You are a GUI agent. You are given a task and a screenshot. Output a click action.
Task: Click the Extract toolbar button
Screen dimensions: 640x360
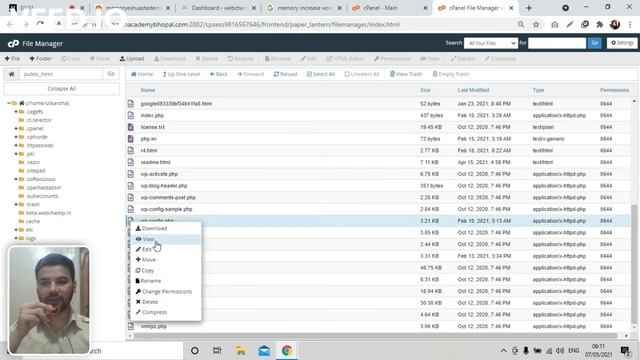pos(462,59)
